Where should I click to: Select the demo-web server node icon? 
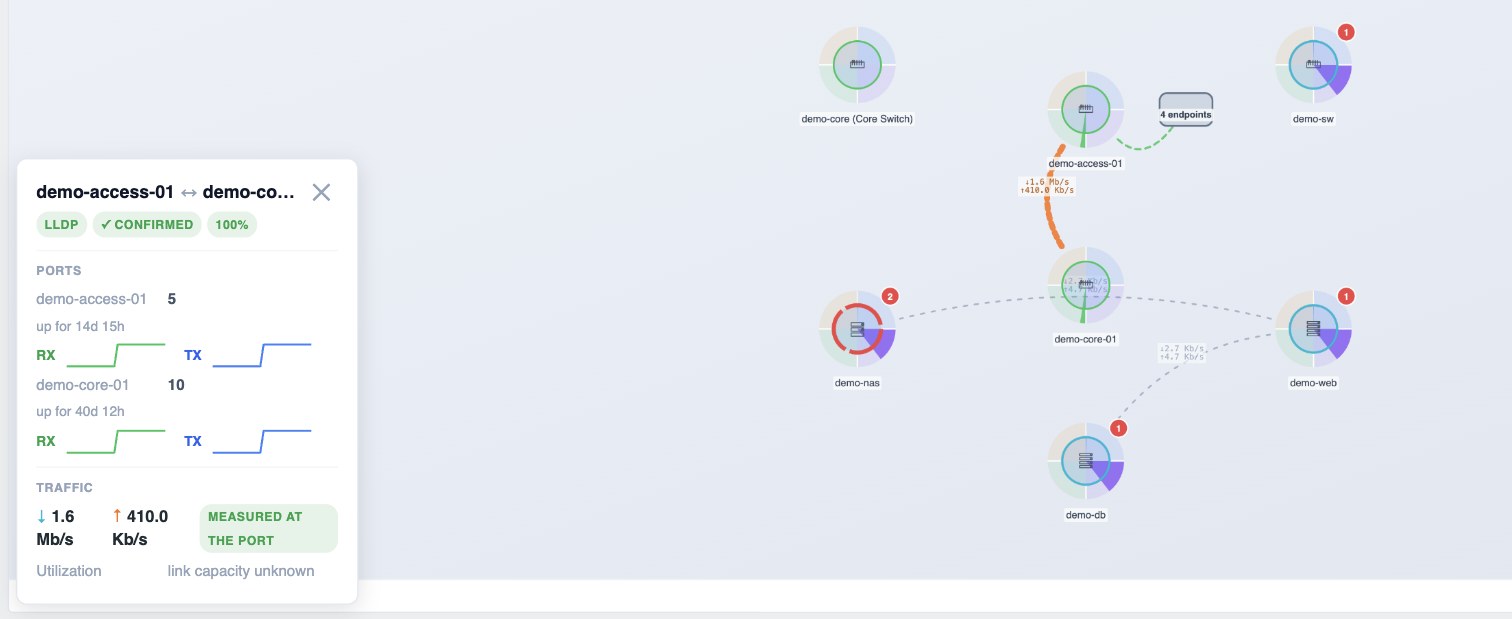pyautogui.click(x=1313, y=328)
